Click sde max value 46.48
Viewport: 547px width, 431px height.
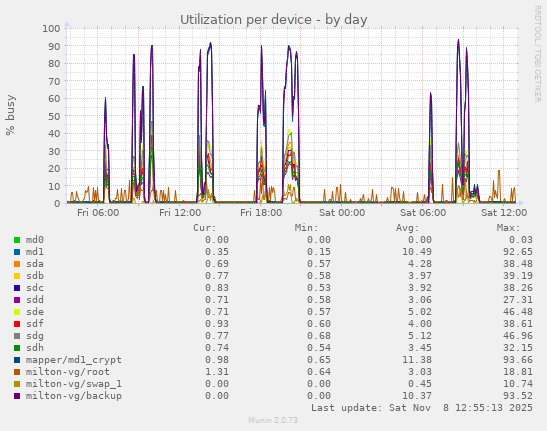(518, 312)
